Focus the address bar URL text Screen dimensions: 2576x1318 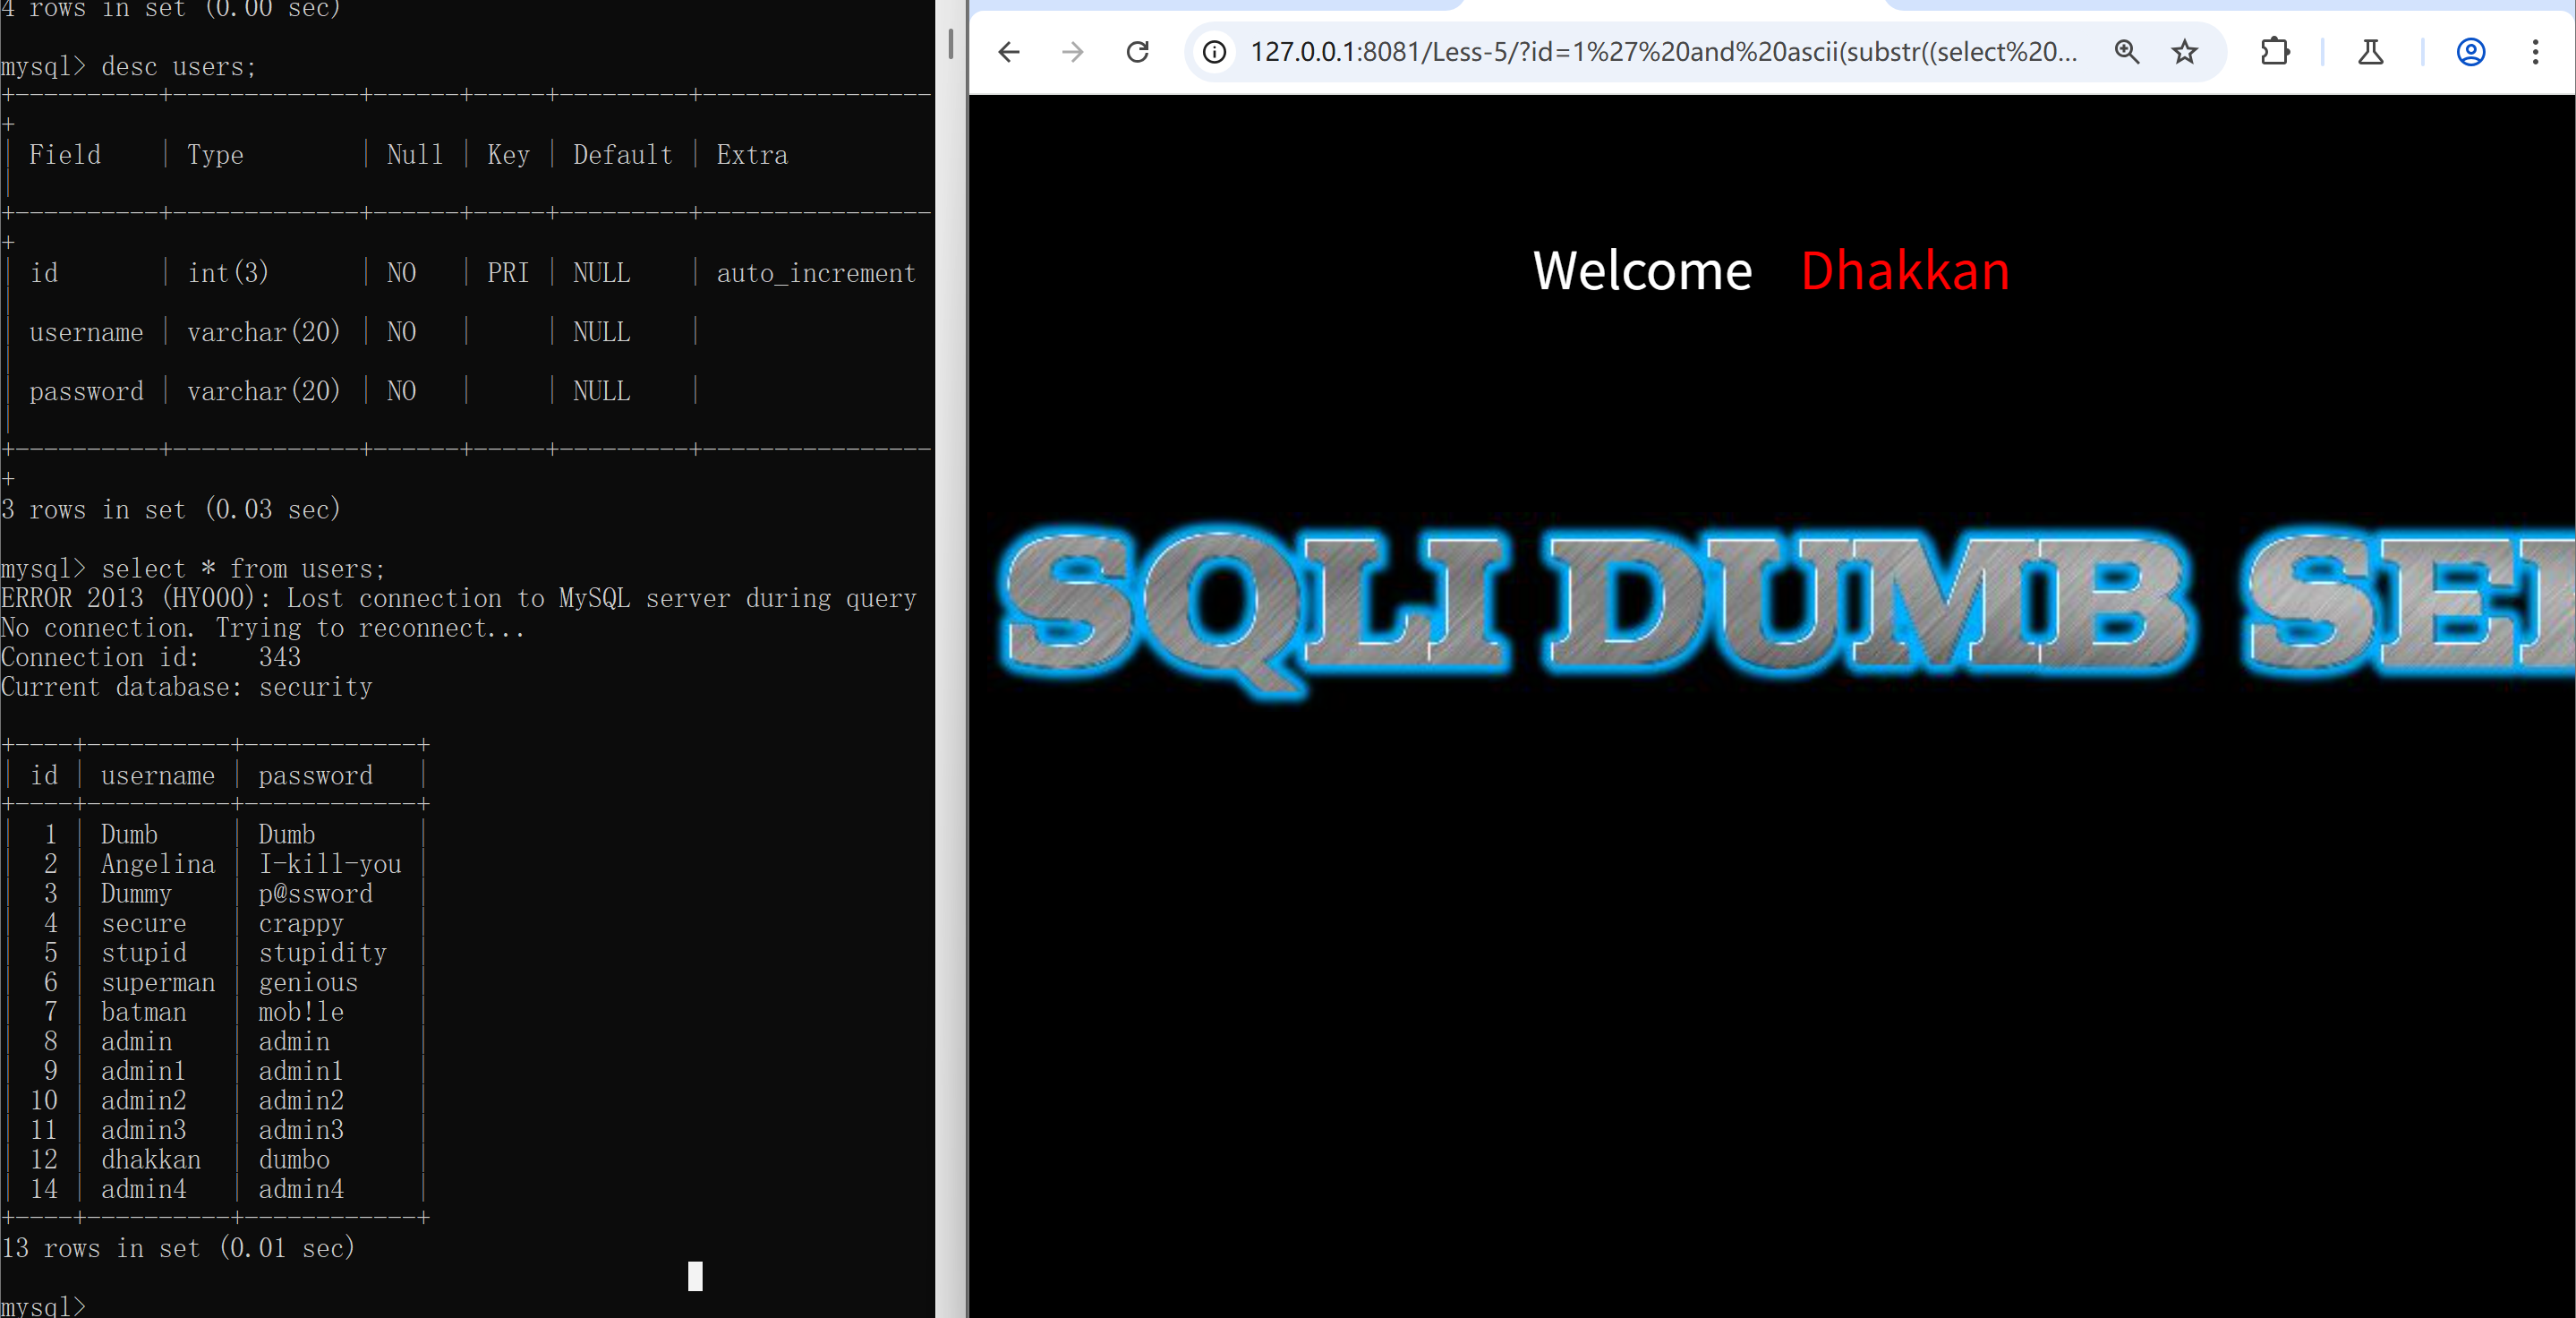tap(1662, 52)
